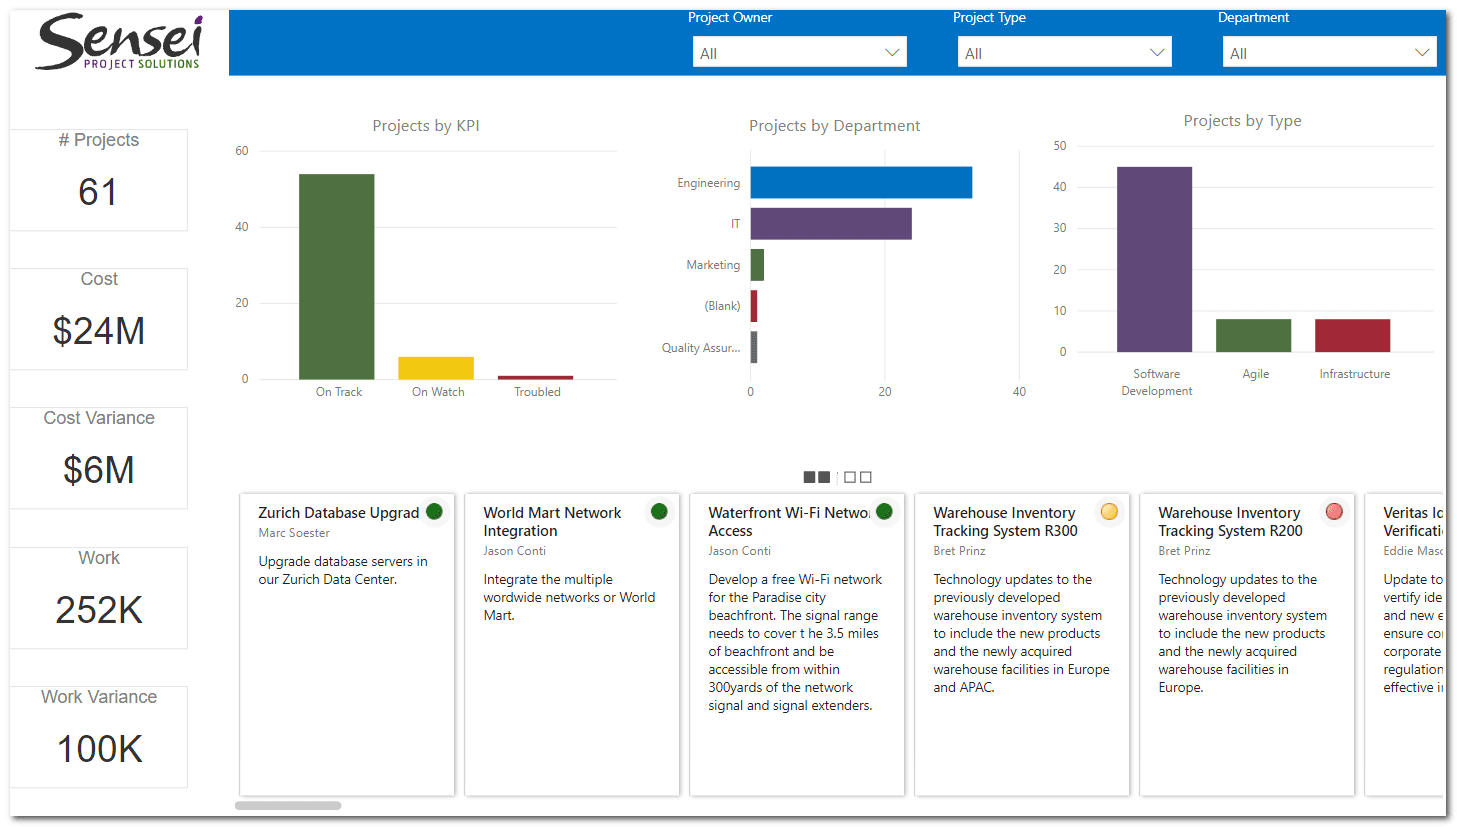The height and width of the screenshot is (827, 1457).
Task: Click the Sensei Project Solutions logo
Action: click(120, 43)
